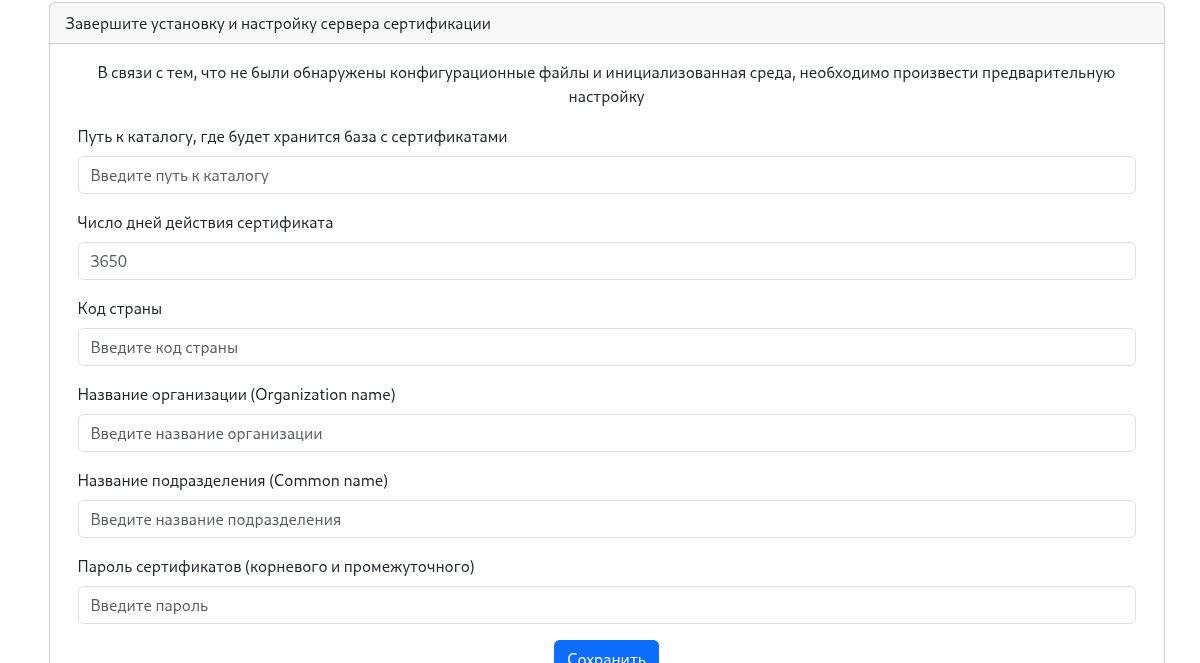
Task: Click the Common name input field
Action: 606,519
